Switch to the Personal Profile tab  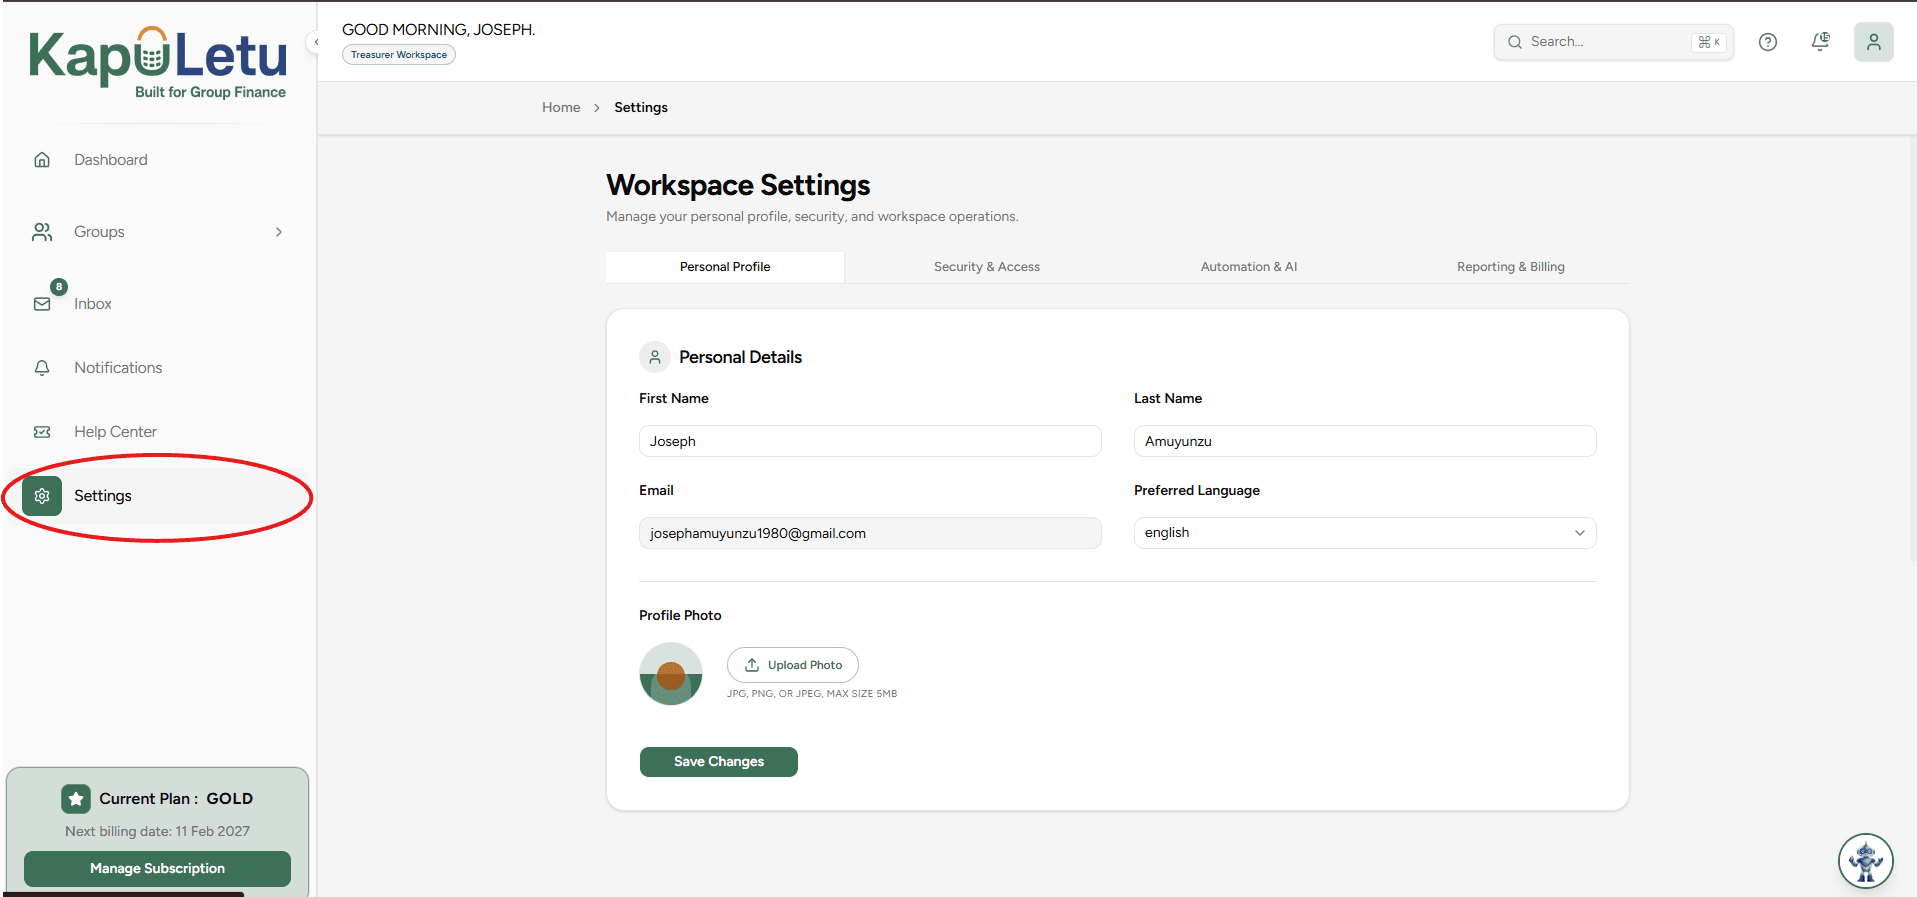coord(725,267)
